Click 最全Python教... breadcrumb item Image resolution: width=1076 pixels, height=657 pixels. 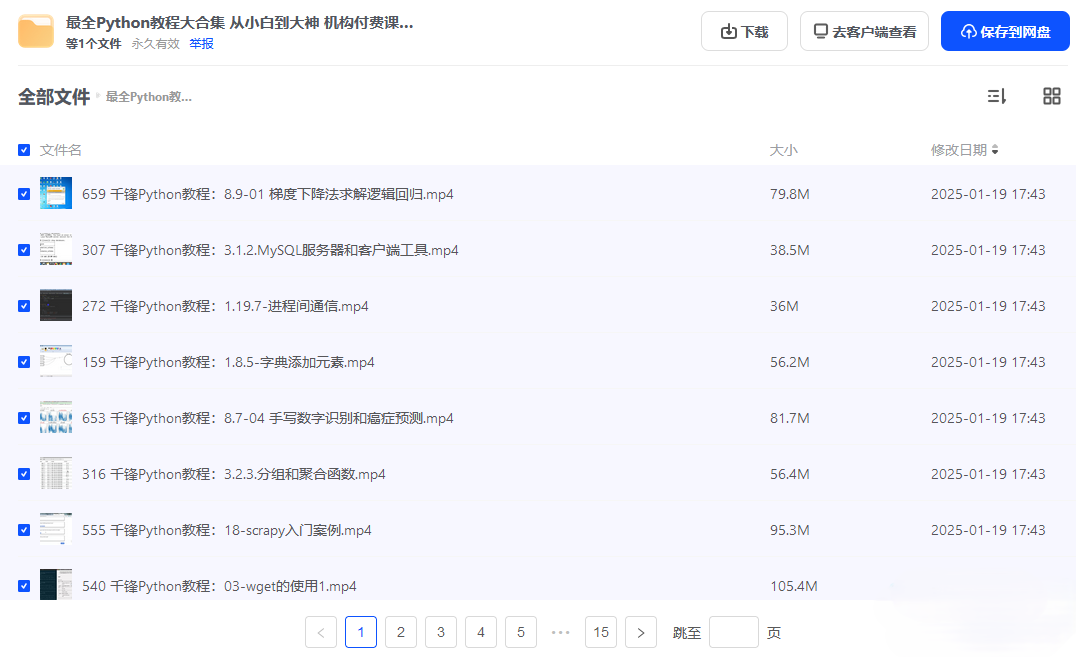pos(149,97)
